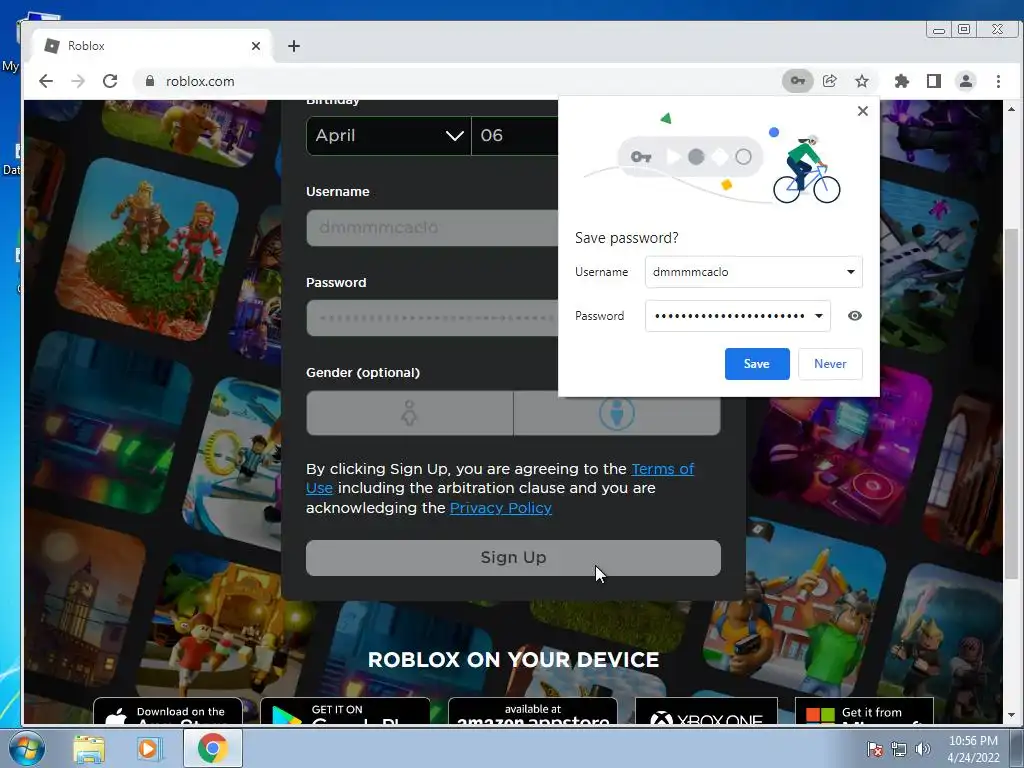This screenshot has height=768, width=1024.
Task: Click the padlock site info icon
Action: pos(150,81)
